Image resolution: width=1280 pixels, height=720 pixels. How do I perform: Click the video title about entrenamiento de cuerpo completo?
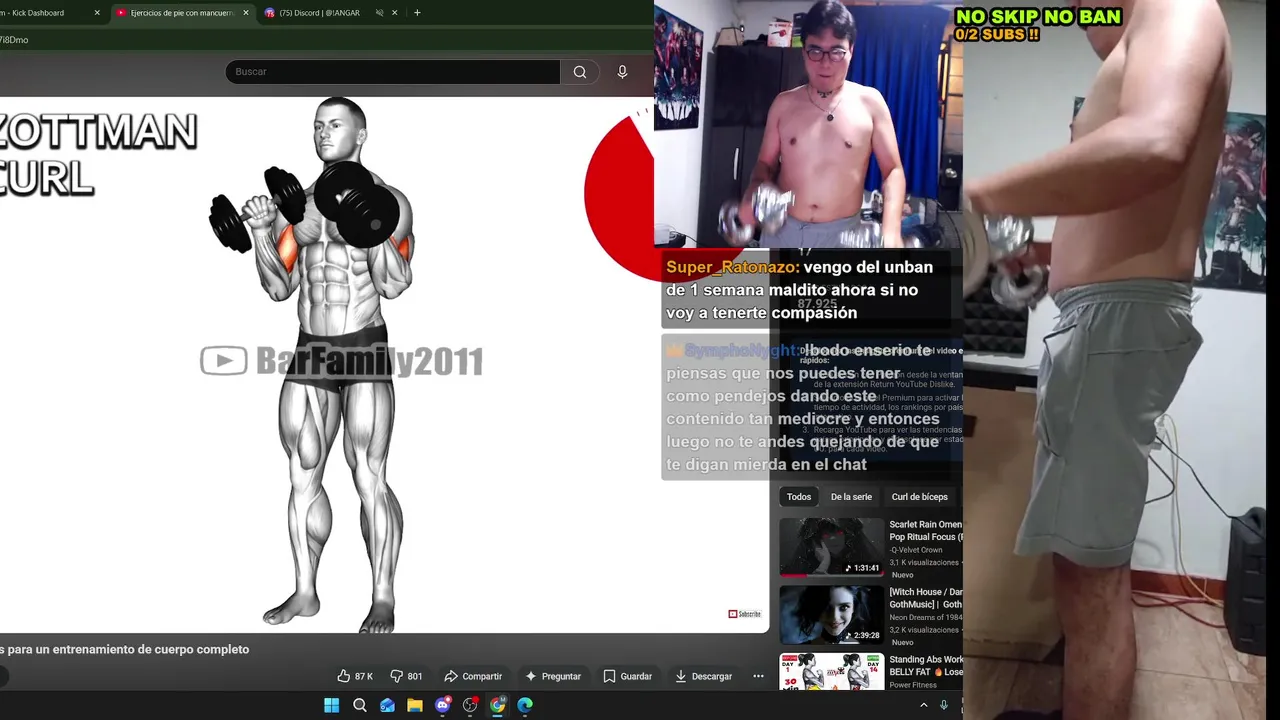[125, 649]
